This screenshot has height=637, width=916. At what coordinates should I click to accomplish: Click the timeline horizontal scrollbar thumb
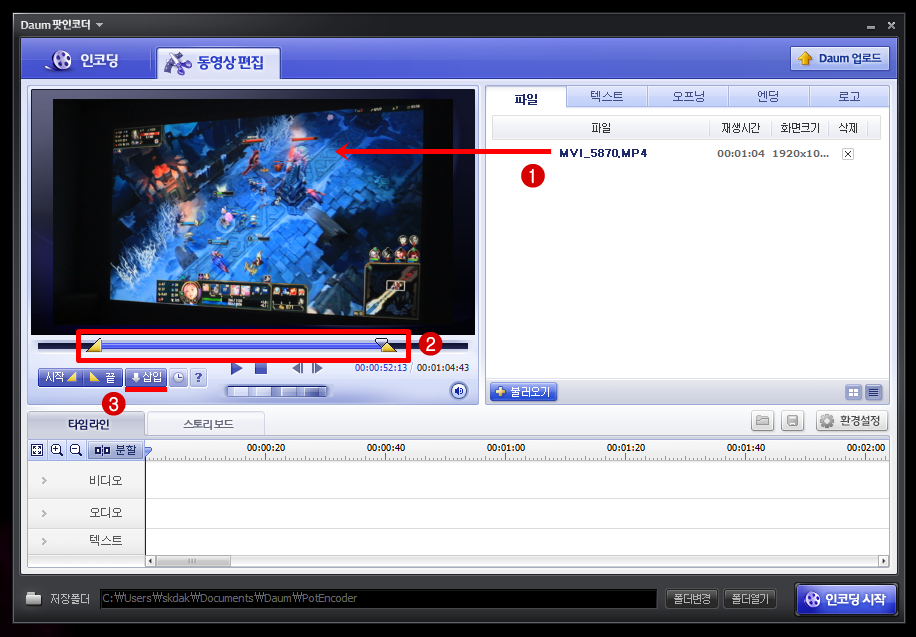[193, 561]
